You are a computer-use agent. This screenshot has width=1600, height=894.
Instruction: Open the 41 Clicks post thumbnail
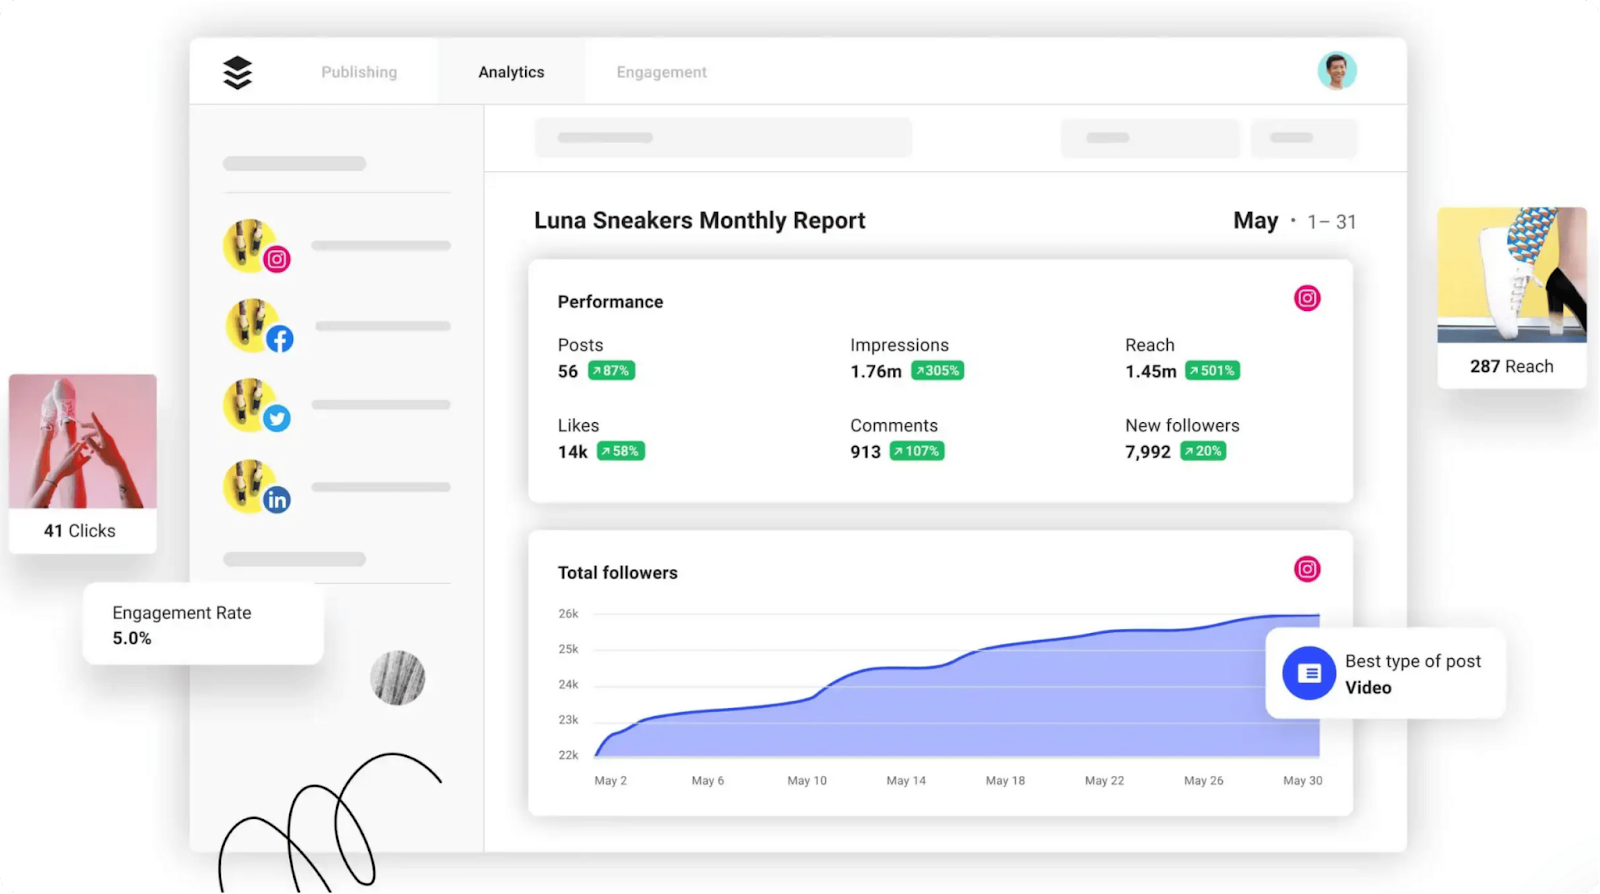(83, 442)
